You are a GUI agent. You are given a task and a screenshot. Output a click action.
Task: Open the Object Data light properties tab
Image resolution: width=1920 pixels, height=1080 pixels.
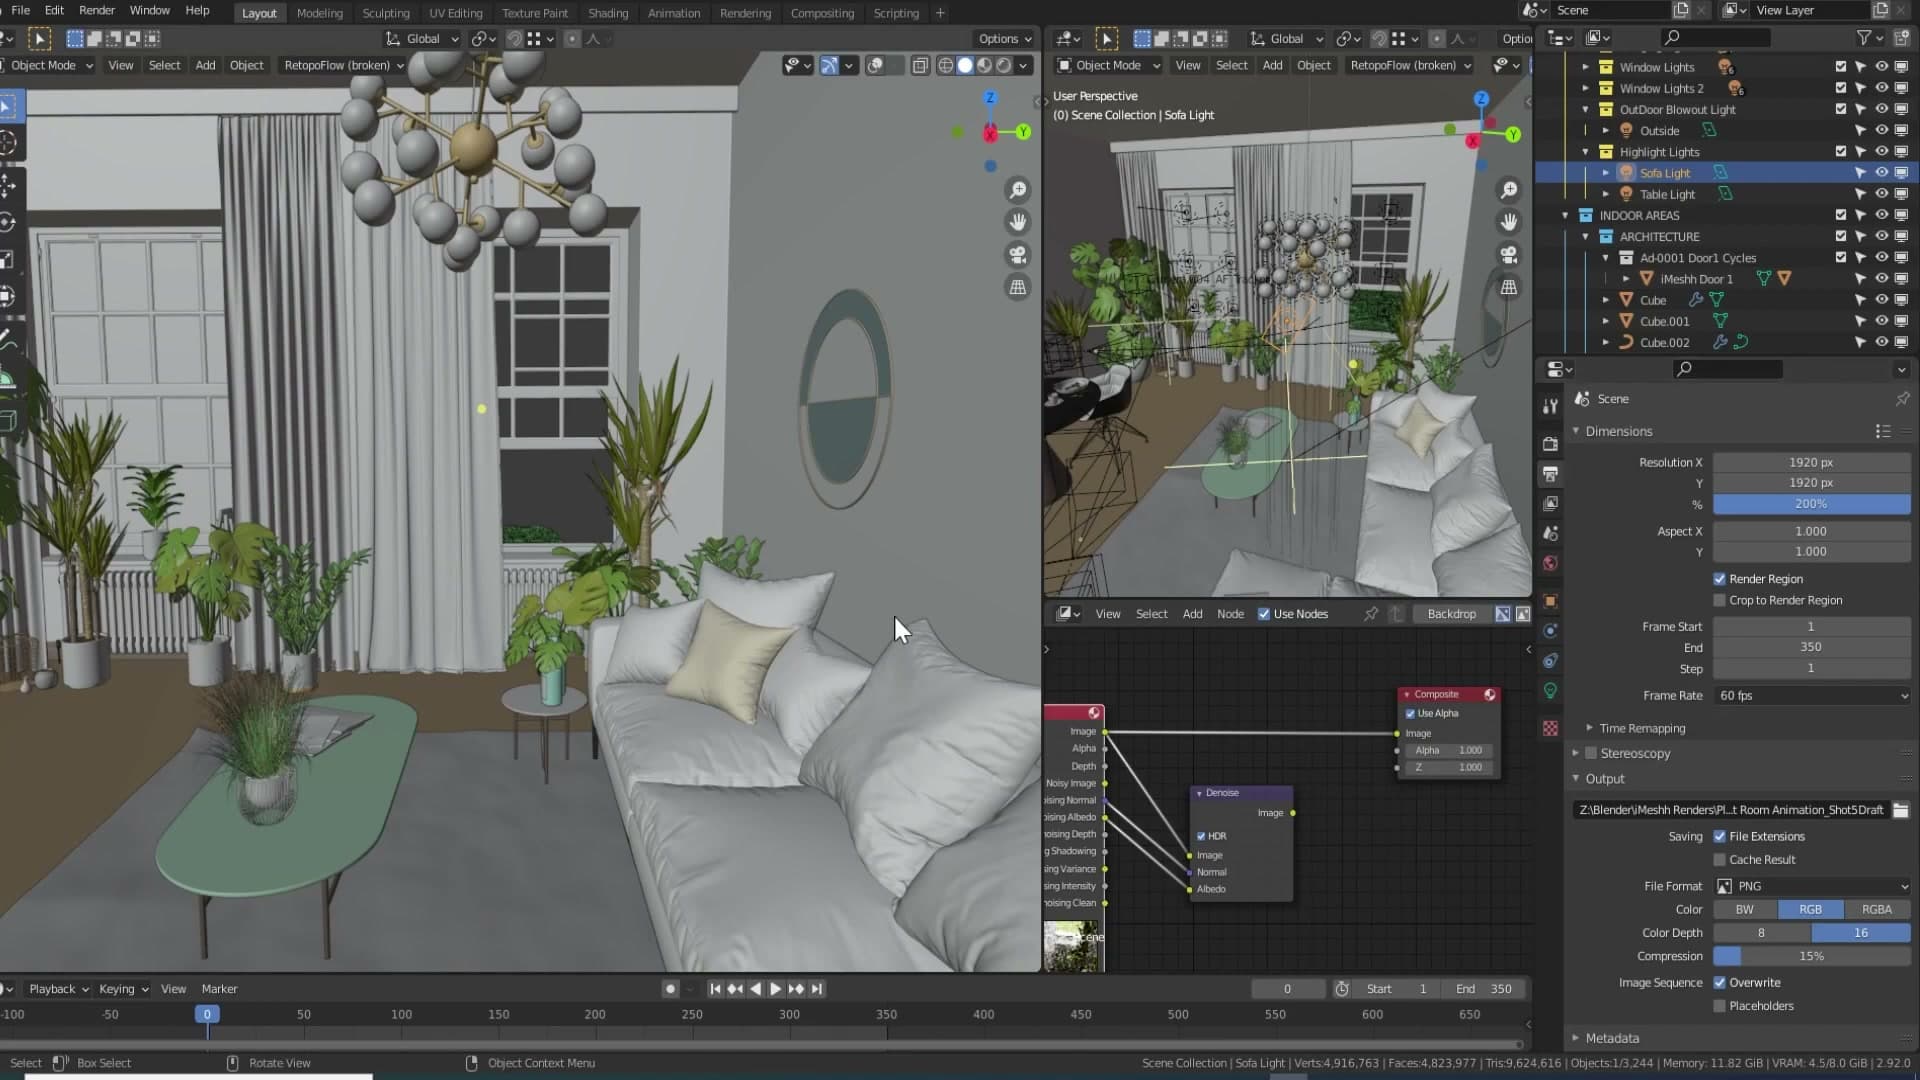click(x=1550, y=691)
